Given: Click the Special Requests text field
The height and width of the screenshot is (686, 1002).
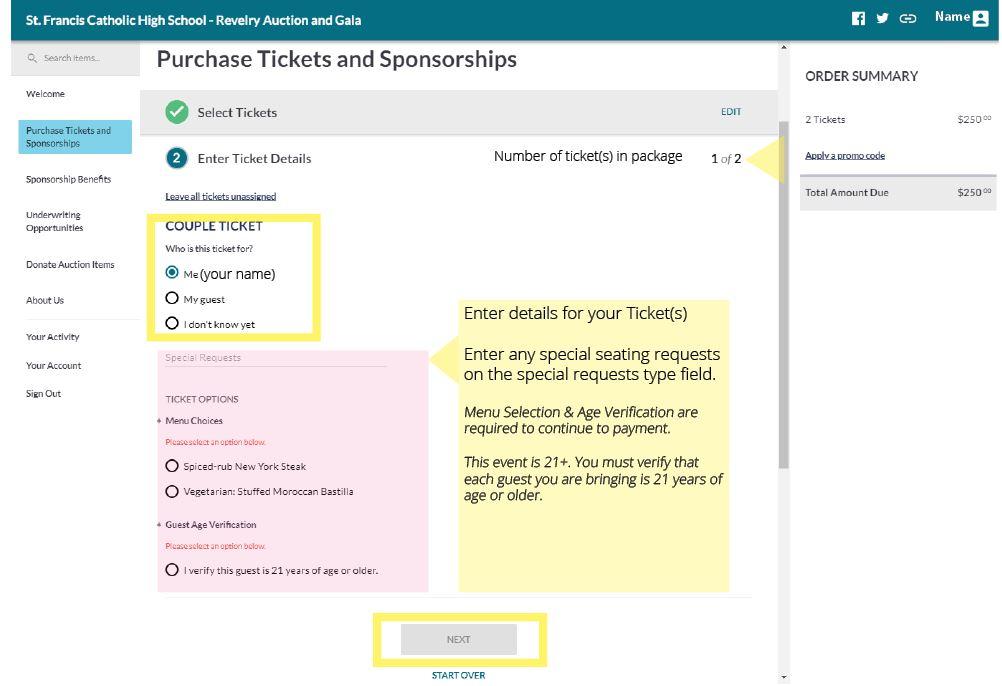Looking at the screenshot, I should (275, 358).
